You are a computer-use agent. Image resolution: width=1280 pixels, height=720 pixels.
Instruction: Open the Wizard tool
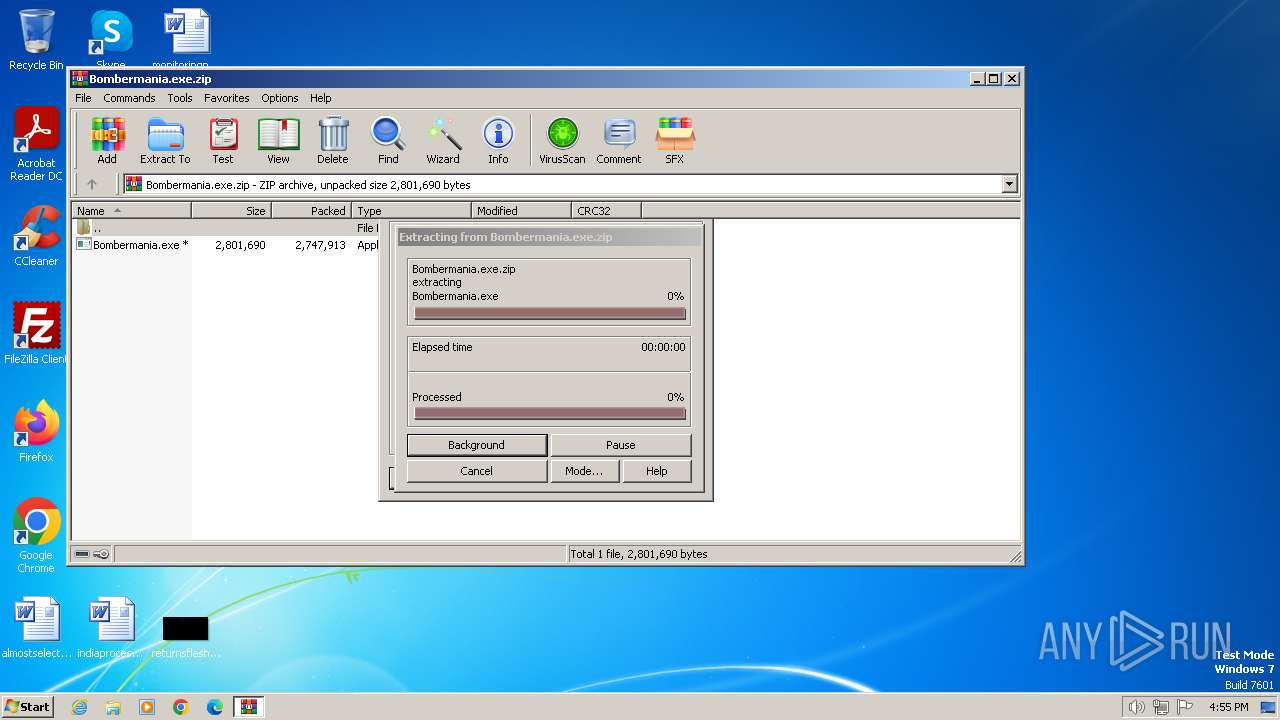click(443, 141)
